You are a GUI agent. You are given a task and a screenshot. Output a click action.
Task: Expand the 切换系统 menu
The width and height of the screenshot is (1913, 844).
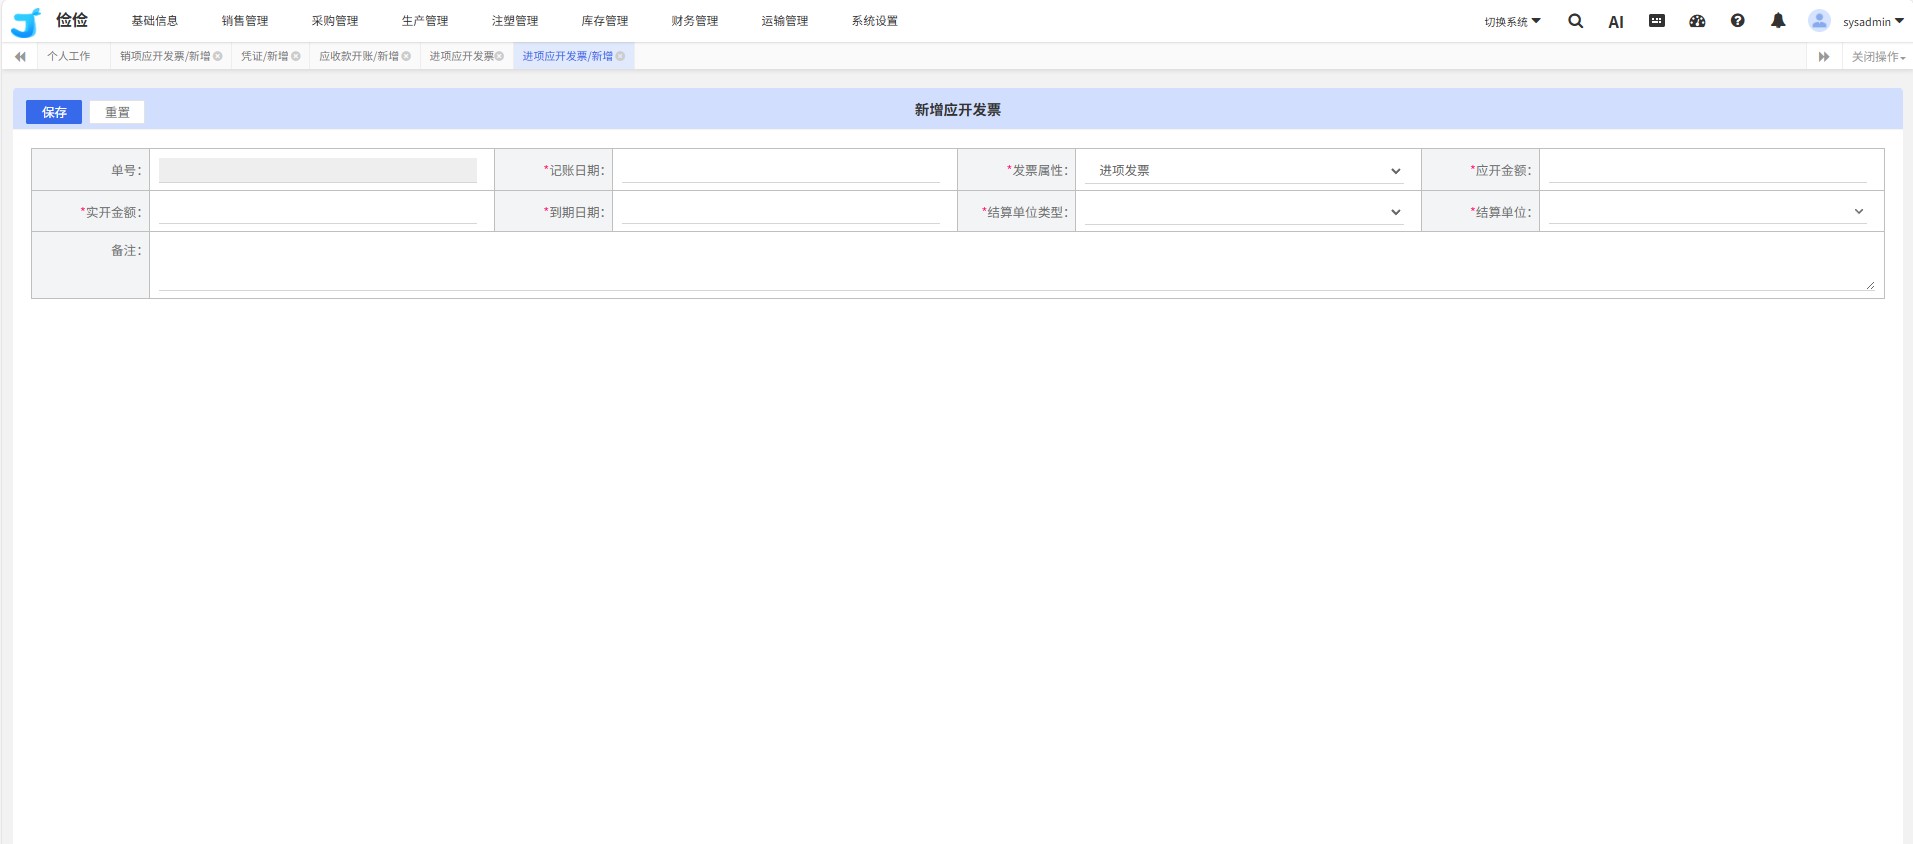(x=1511, y=22)
